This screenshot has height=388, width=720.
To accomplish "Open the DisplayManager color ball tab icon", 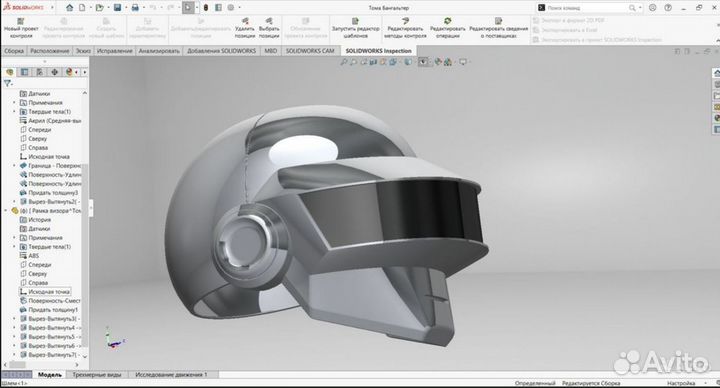I will (69, 72).
